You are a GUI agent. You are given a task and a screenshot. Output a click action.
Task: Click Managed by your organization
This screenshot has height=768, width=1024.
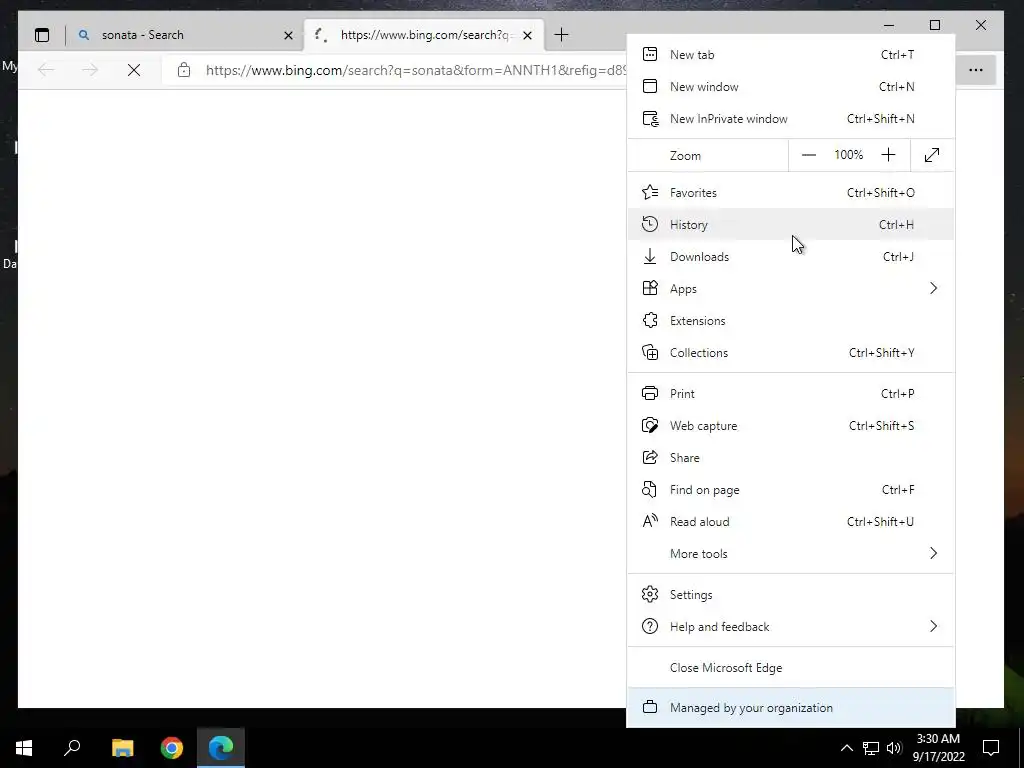[790, 707]
